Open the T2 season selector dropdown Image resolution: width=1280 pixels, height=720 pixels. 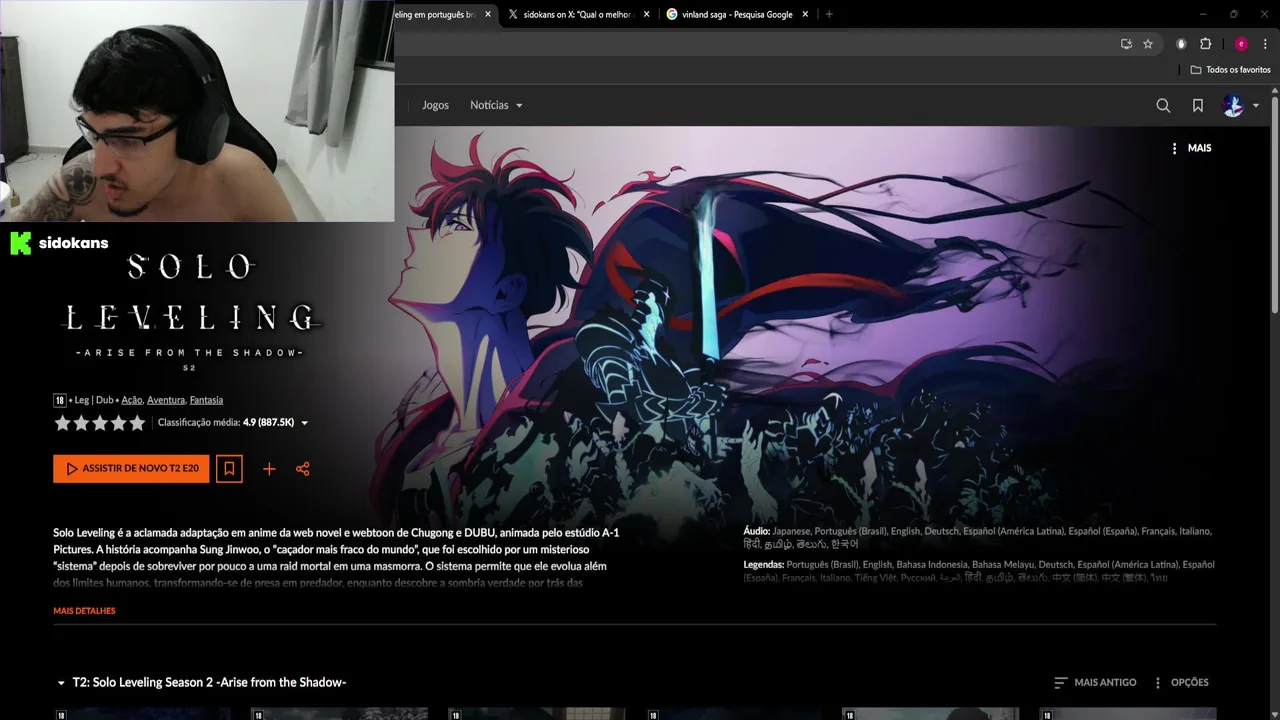tap(202, 682)
